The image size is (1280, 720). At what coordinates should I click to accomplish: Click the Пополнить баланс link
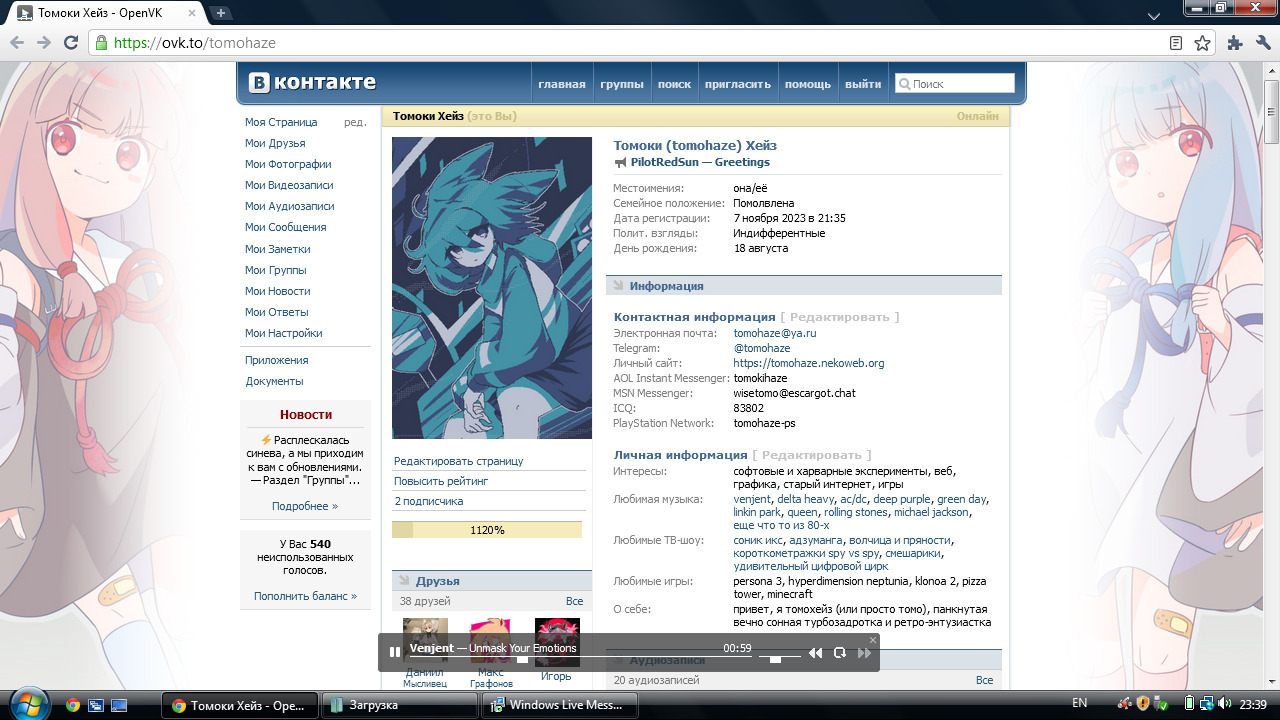click(x=305, y=596)
